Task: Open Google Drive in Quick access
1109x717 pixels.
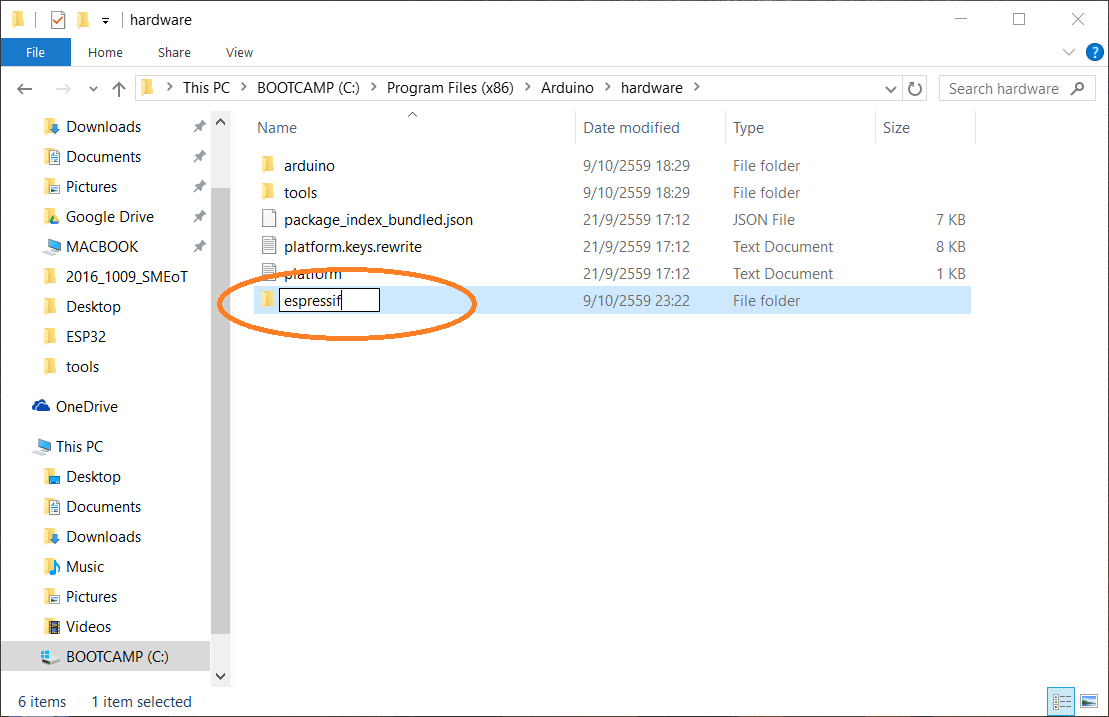Action: (x=110, y=217)
